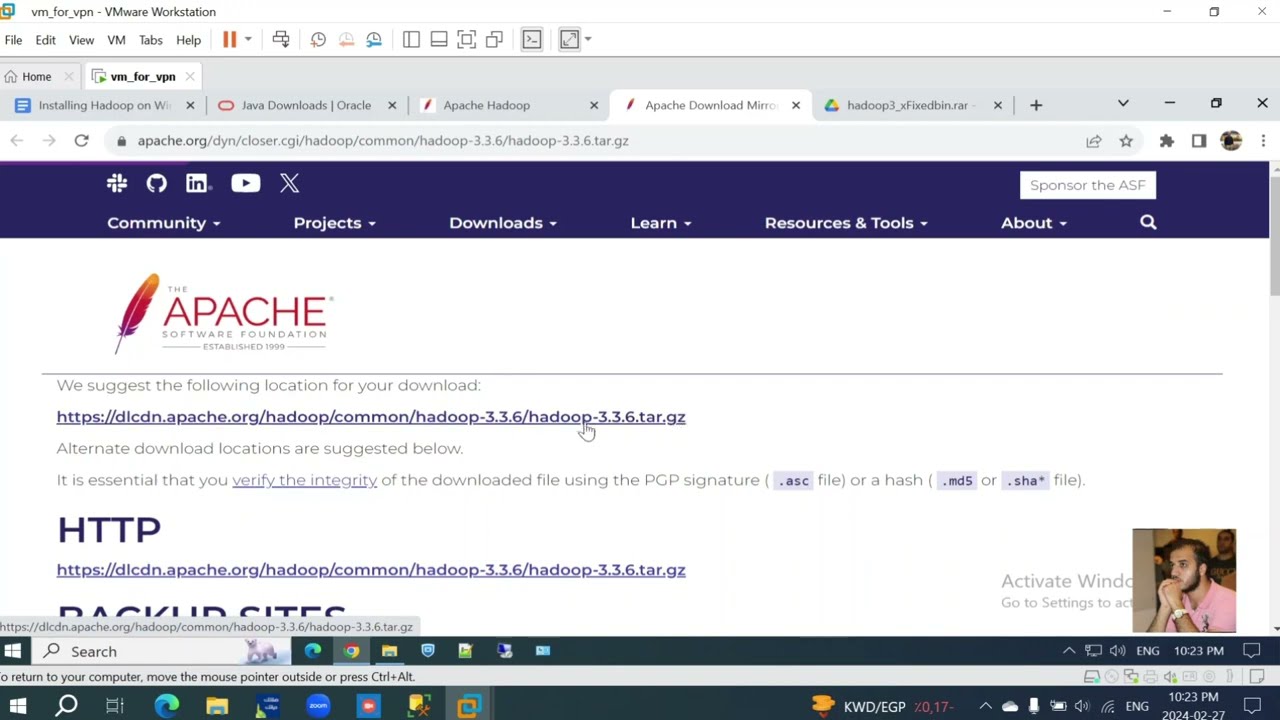1280x720 pixels.
Task: Click the Chrome address bar URL
Action: (383, 141)
